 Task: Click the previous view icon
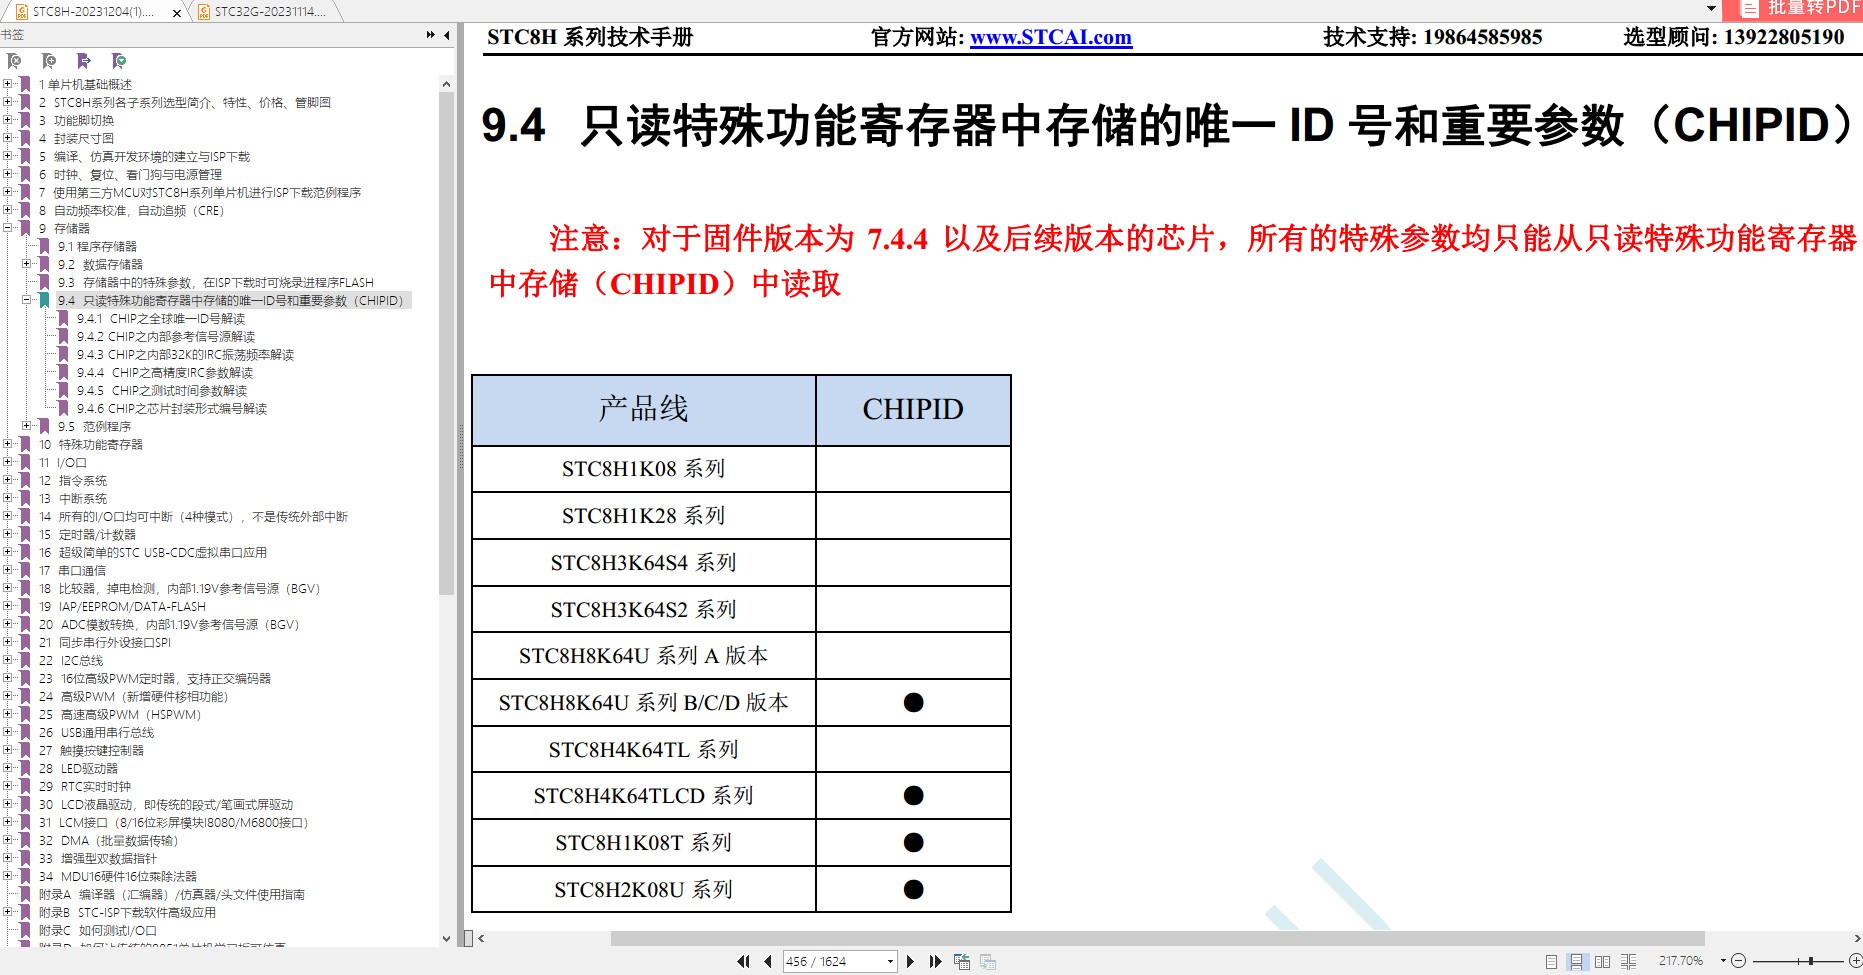[962, 961]
